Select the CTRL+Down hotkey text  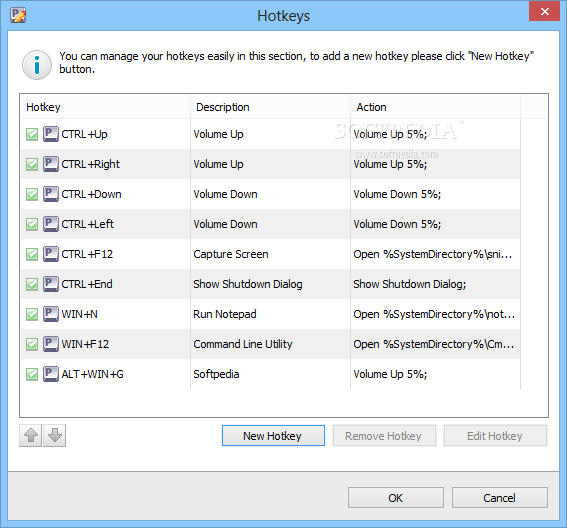[91, 194]
